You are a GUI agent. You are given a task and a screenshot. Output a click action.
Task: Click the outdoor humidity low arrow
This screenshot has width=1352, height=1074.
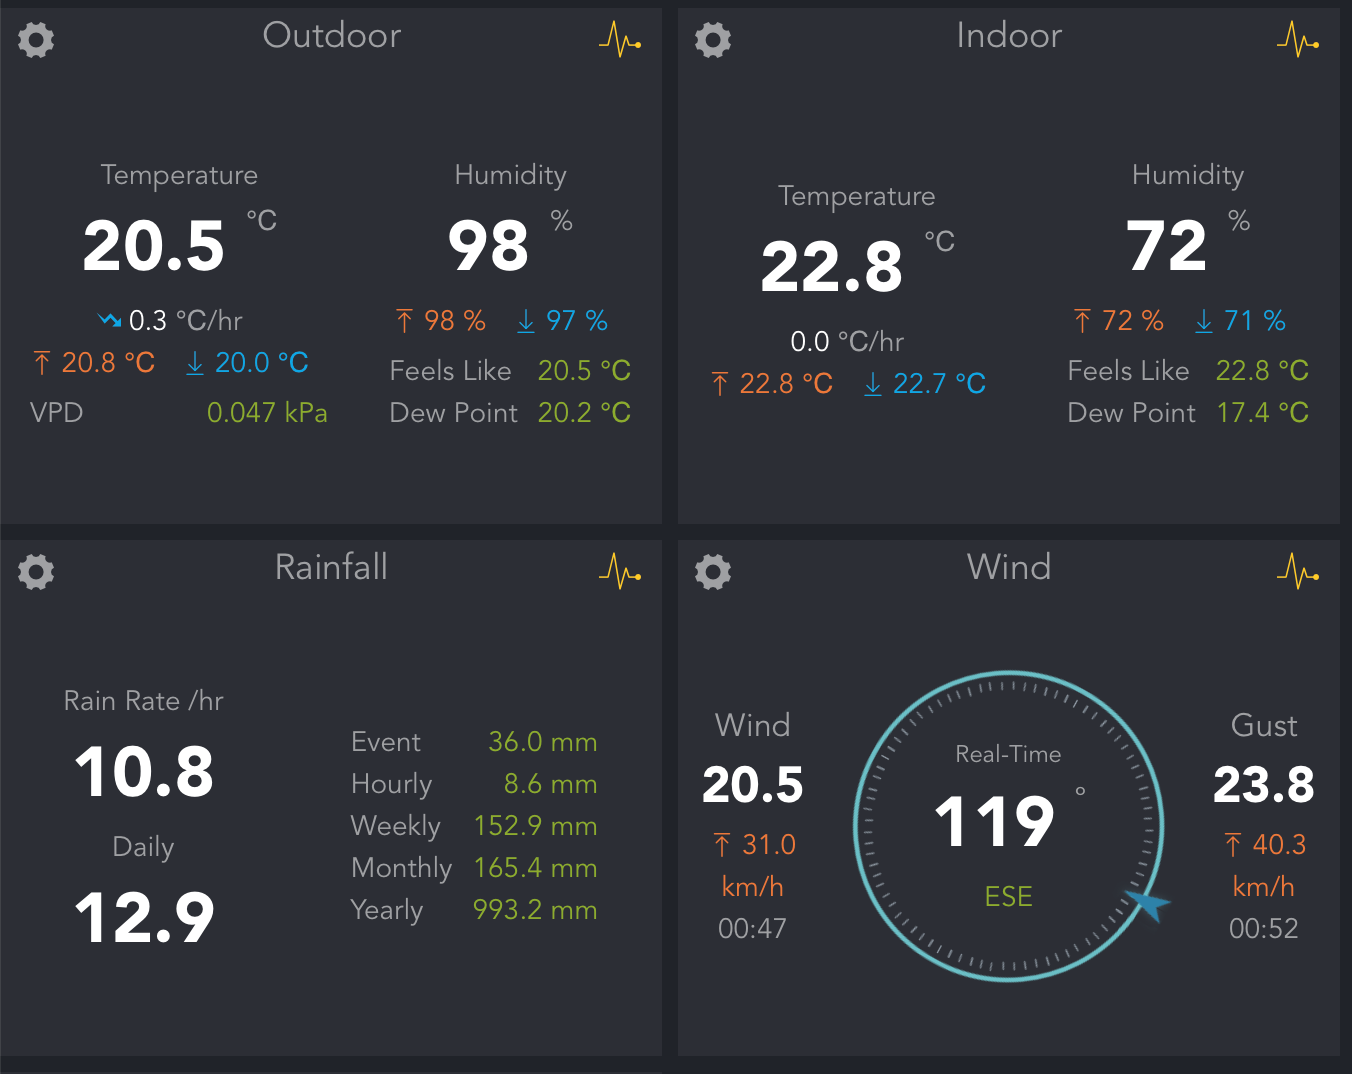526,321
